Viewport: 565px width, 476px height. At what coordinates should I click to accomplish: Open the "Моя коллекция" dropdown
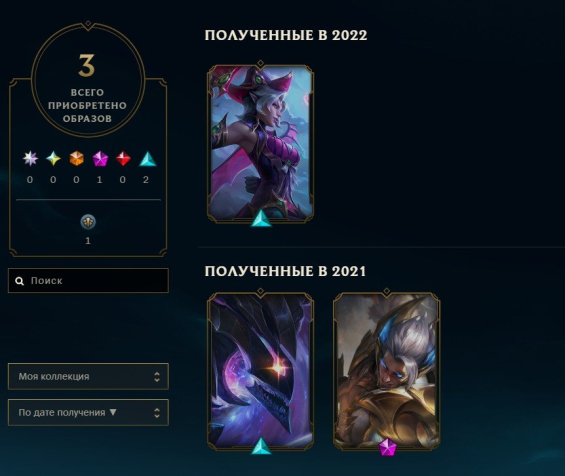pos(88,377)
